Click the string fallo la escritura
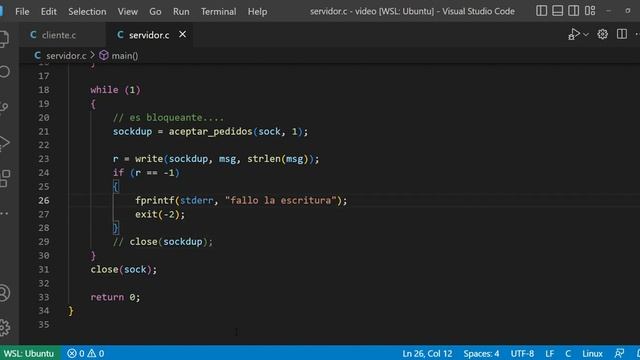This screenshot has height=360, width=640. 281,200
